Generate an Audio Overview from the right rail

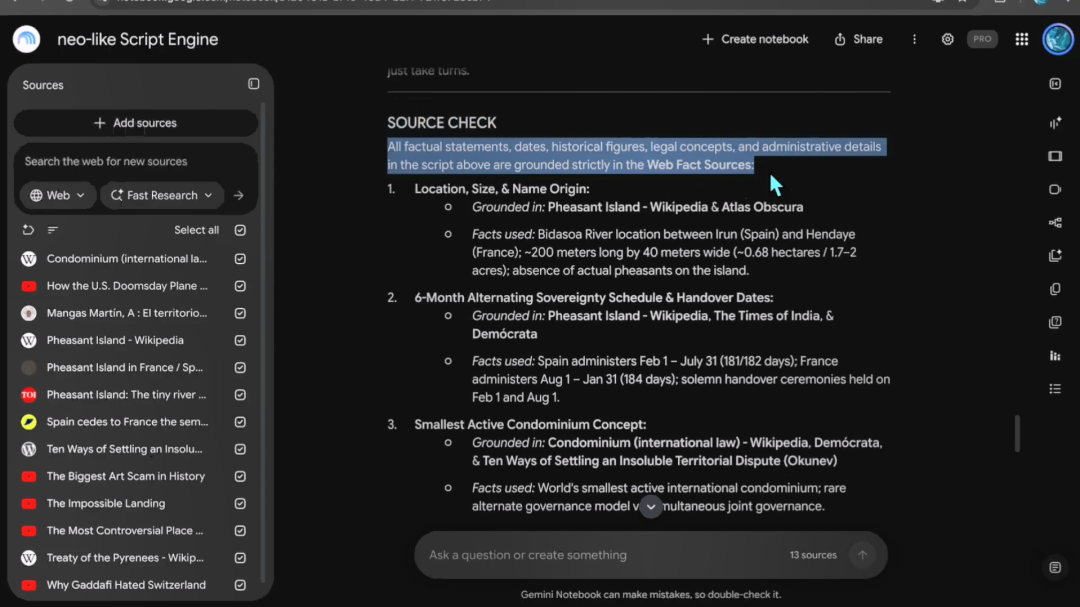click(x=1055, y=123)
